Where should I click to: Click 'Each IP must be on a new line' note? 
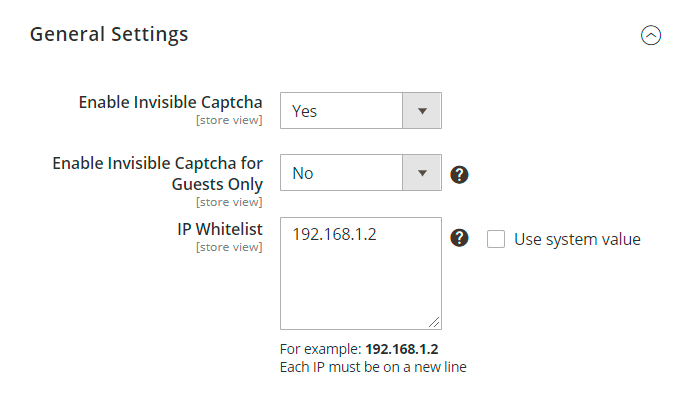(x=373, y=367)
